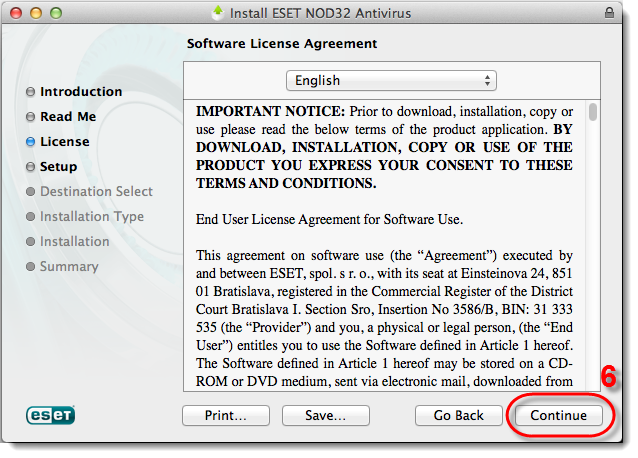
Task: Click the blue License step bullet
Action: (31, 142)
